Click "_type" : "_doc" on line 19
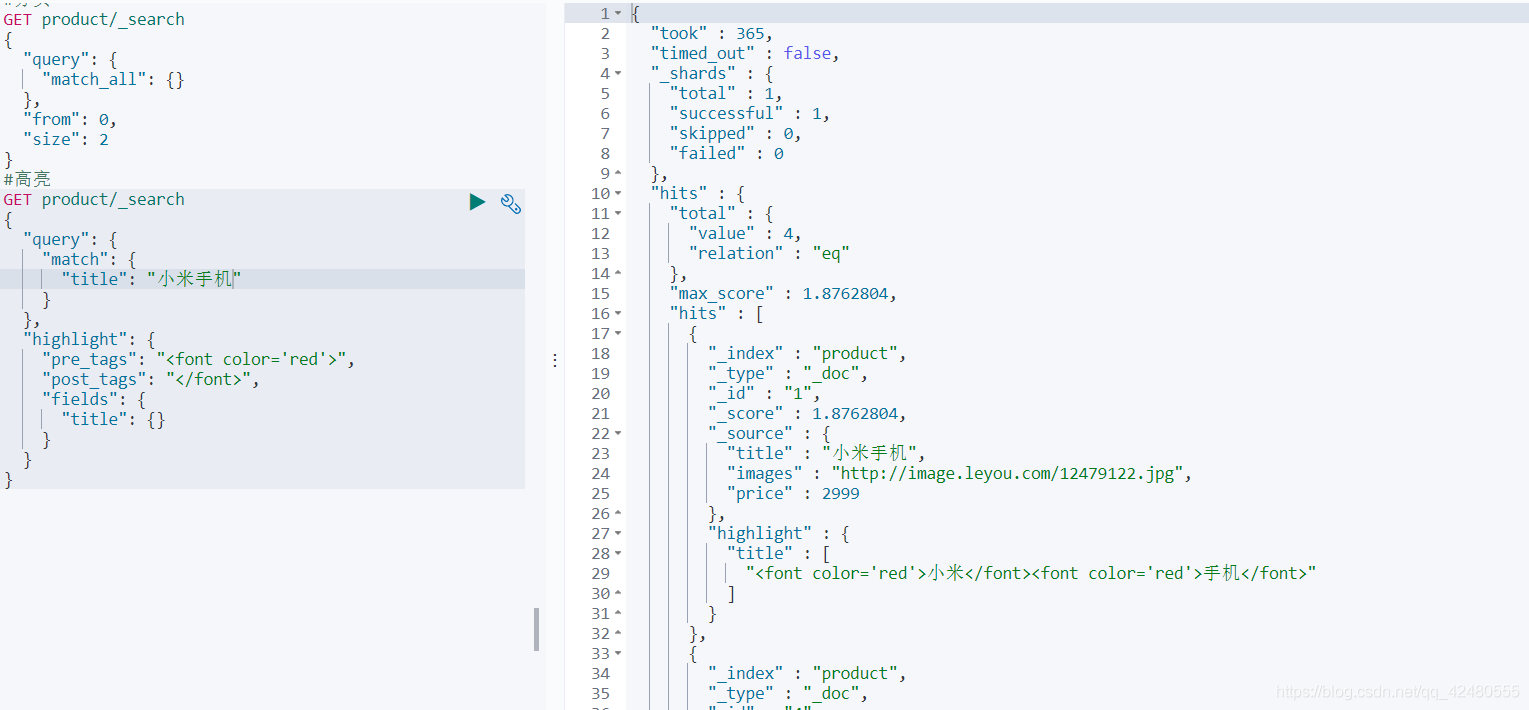 pyautogui.click(x=788, y=373)
